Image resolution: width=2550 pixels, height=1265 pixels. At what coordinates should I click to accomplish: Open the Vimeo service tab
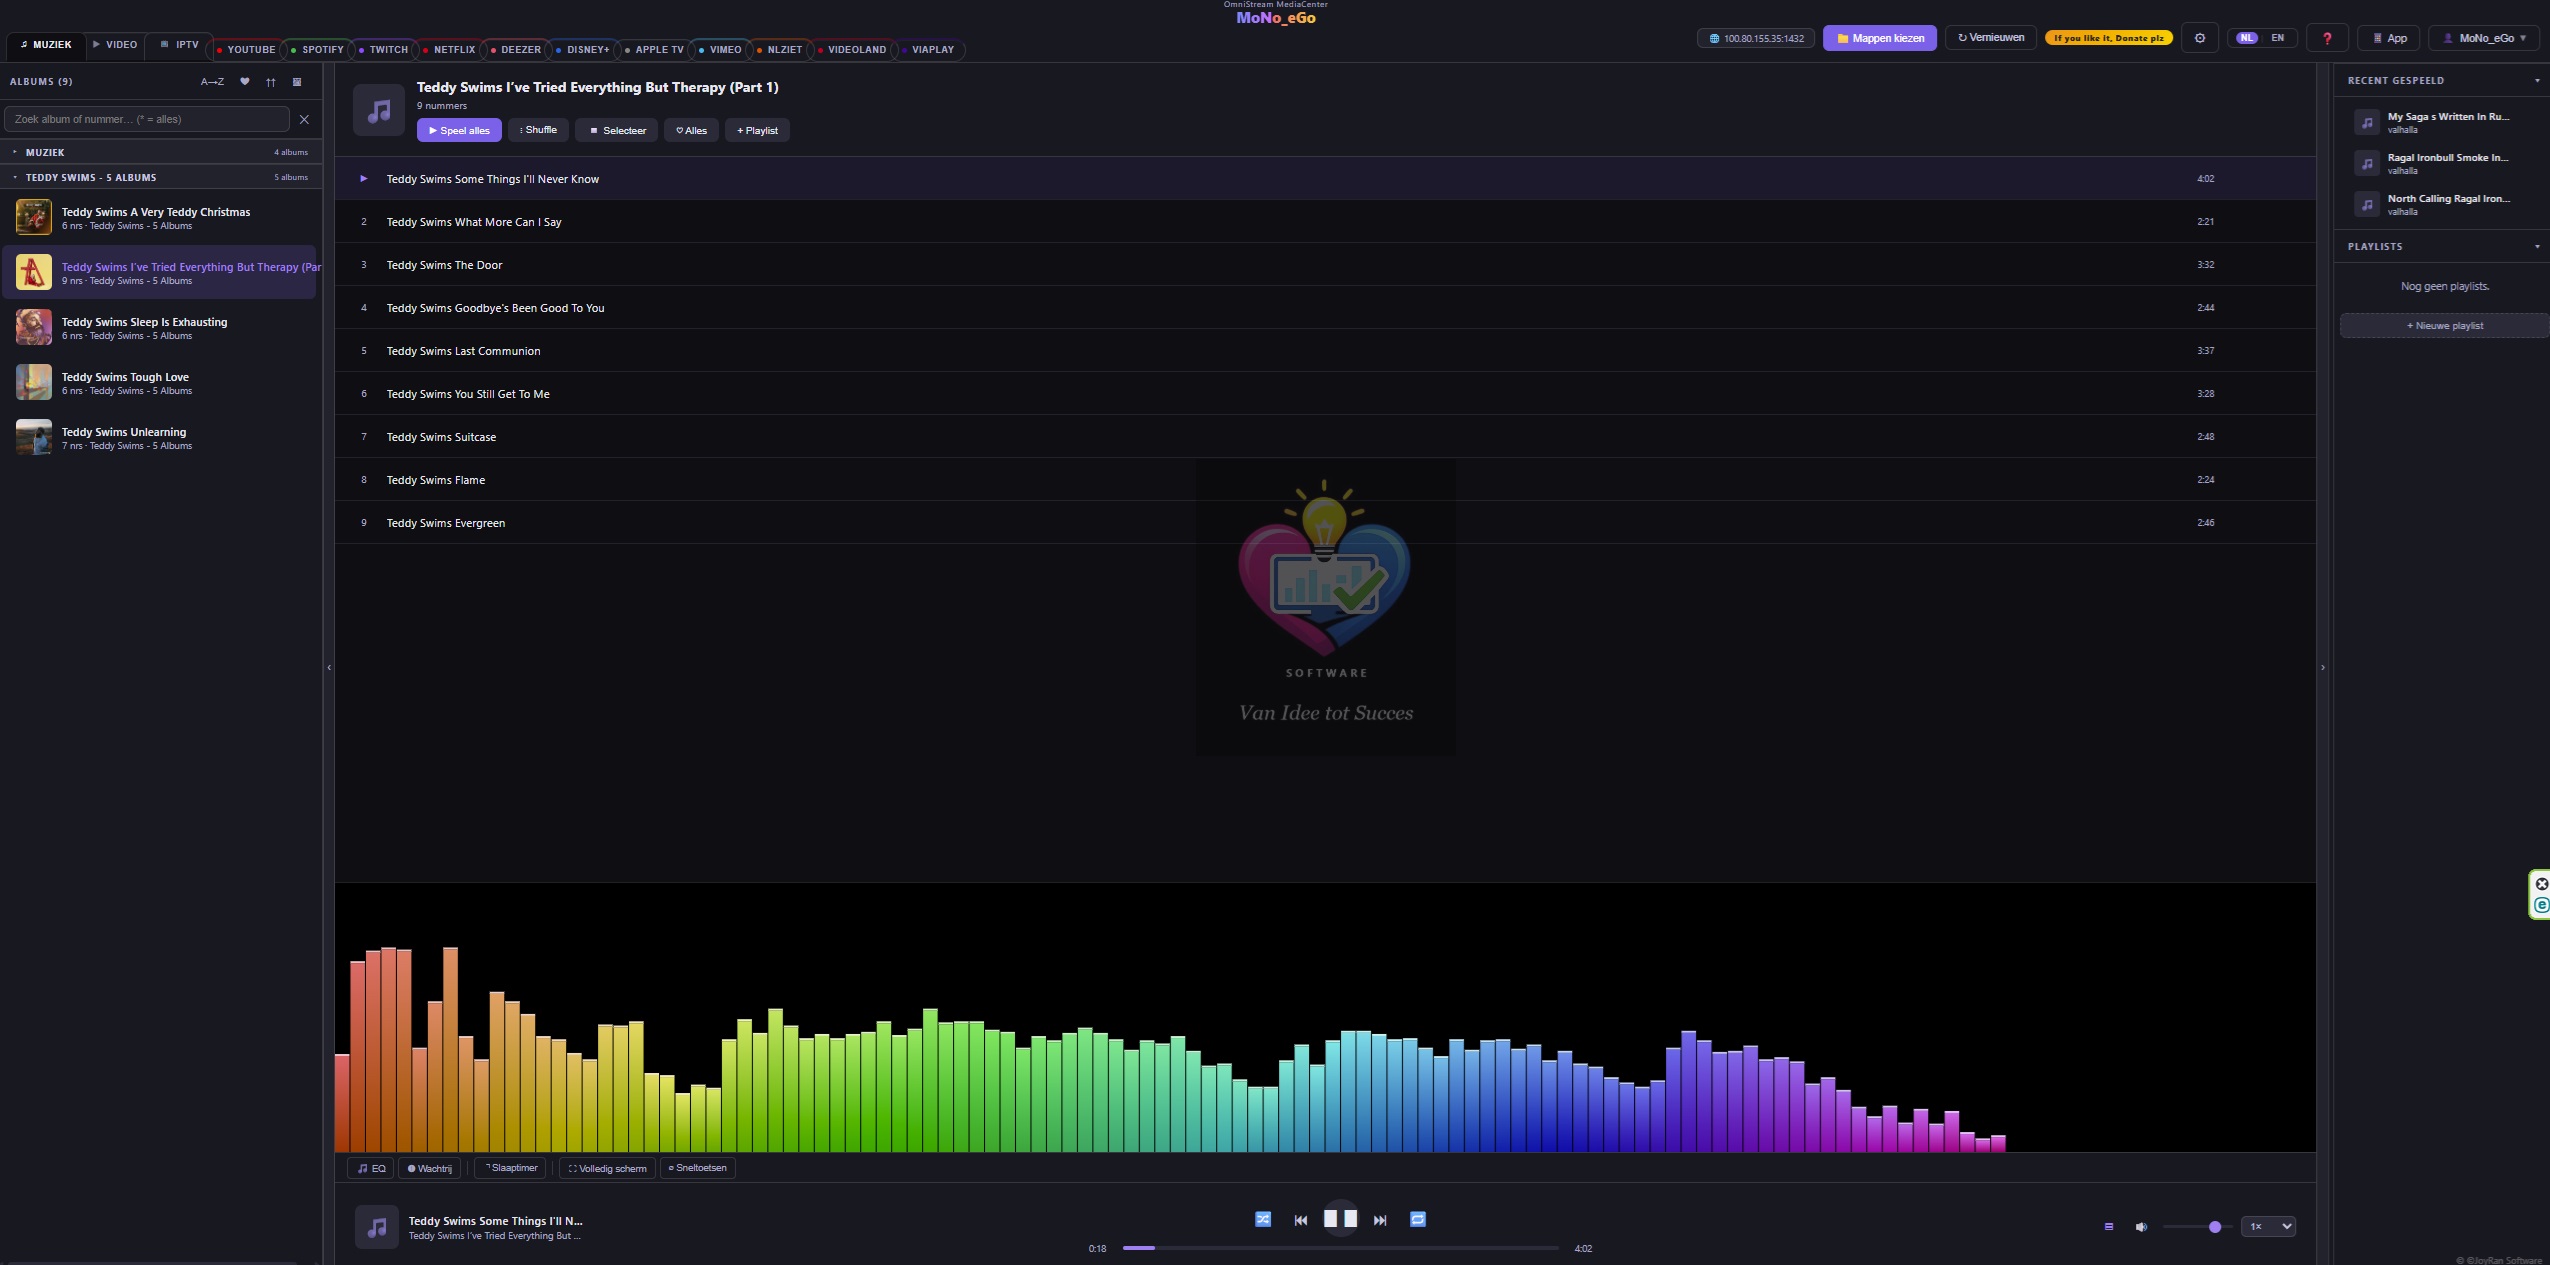click(x=720, y=49)
